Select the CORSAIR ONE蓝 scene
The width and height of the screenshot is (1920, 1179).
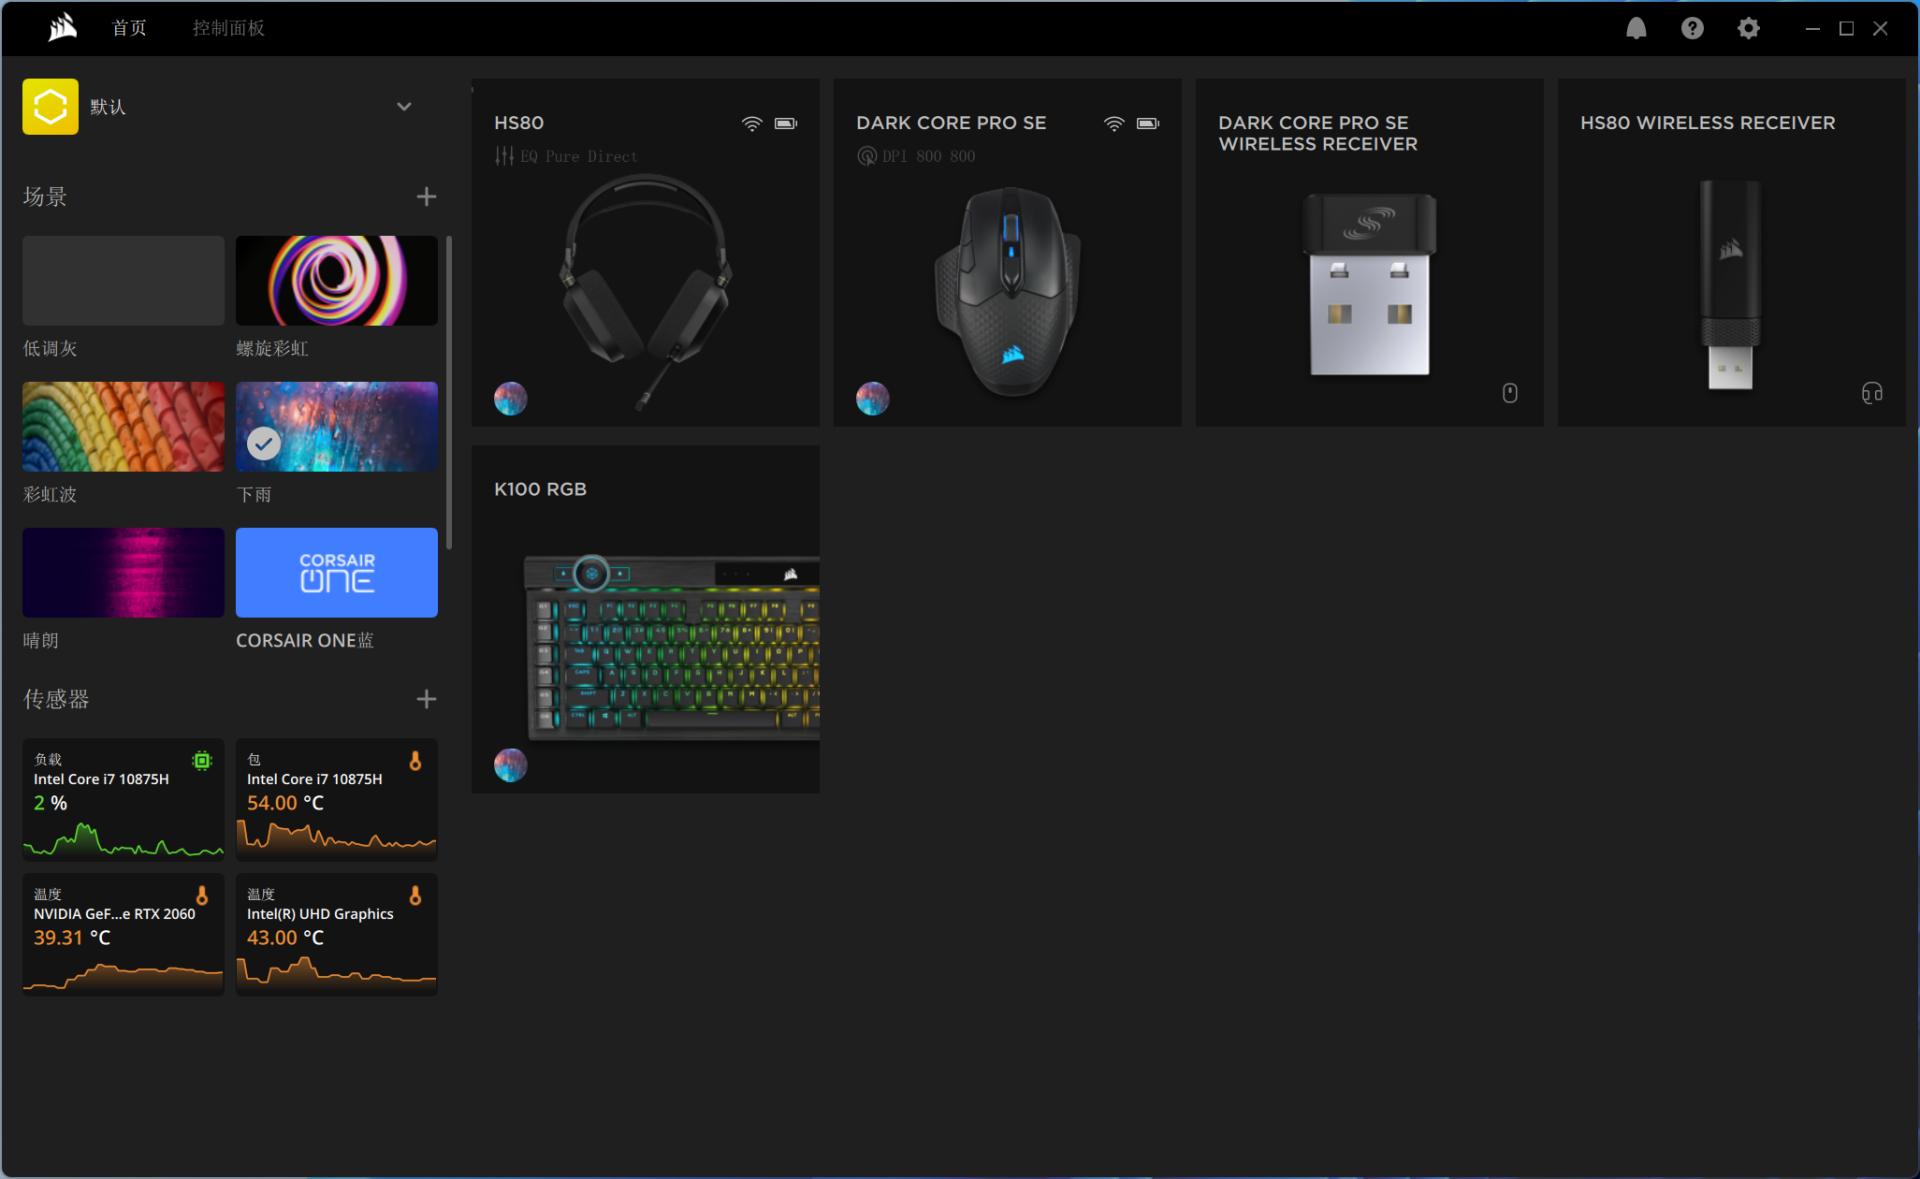337,572
